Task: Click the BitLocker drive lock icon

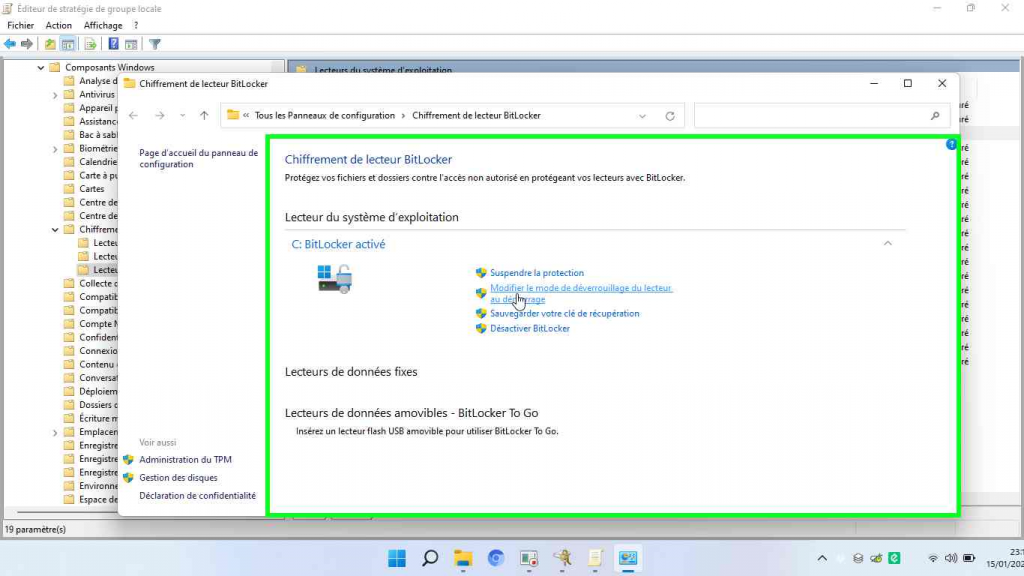Action: (334, 279)
